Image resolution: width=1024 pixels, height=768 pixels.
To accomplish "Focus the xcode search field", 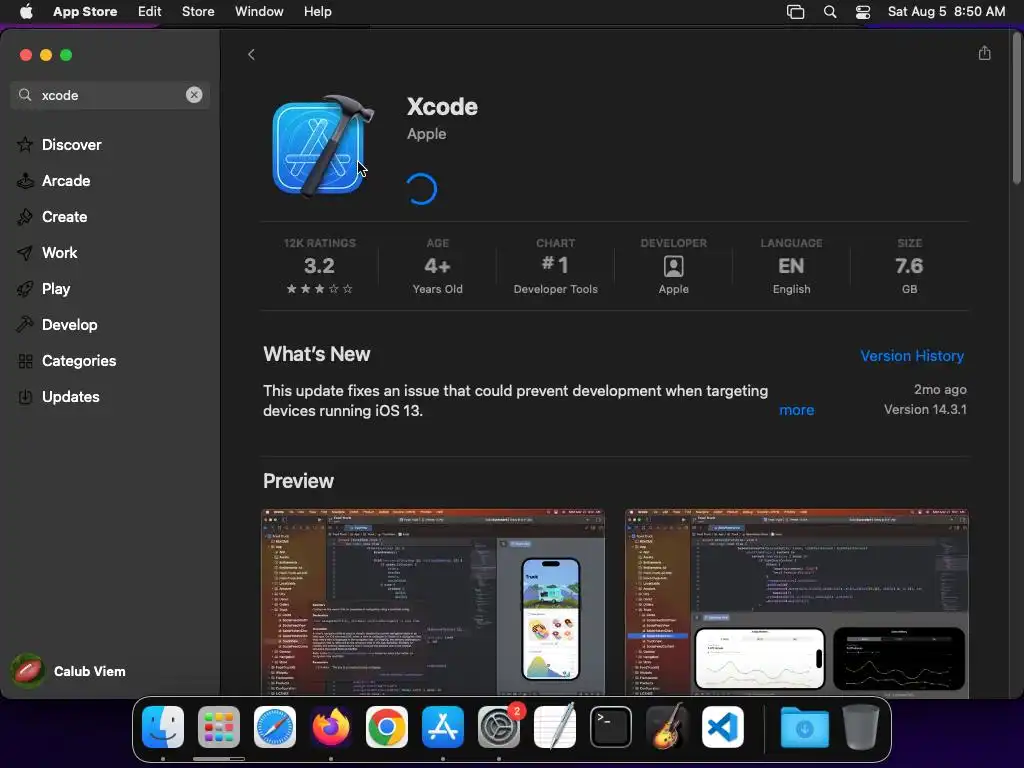I will coord(110,95).
